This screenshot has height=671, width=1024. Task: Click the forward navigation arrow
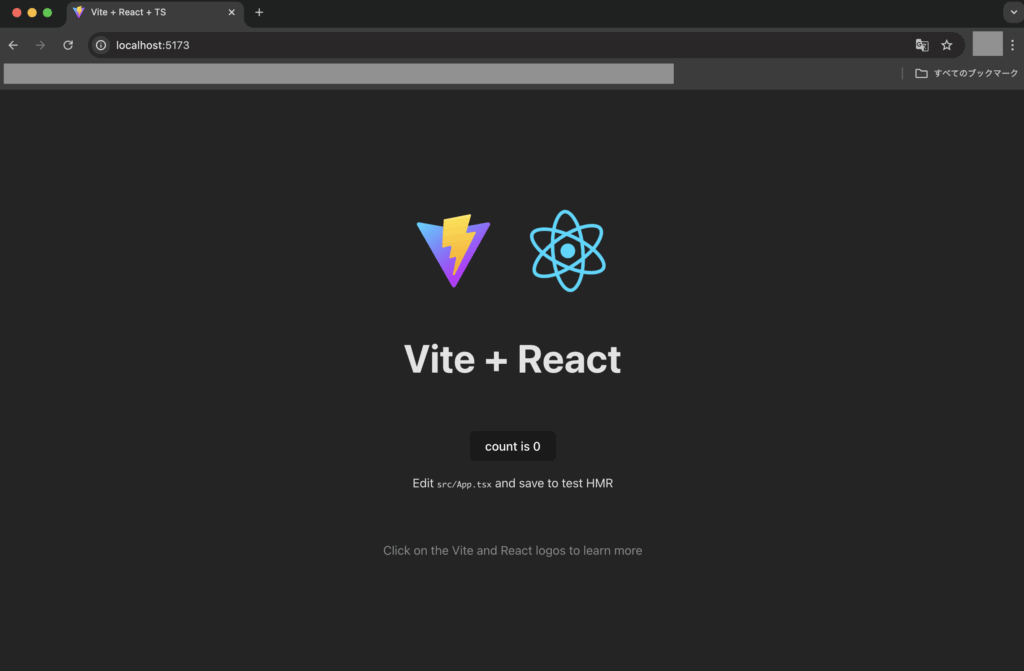tap(40, 45)
